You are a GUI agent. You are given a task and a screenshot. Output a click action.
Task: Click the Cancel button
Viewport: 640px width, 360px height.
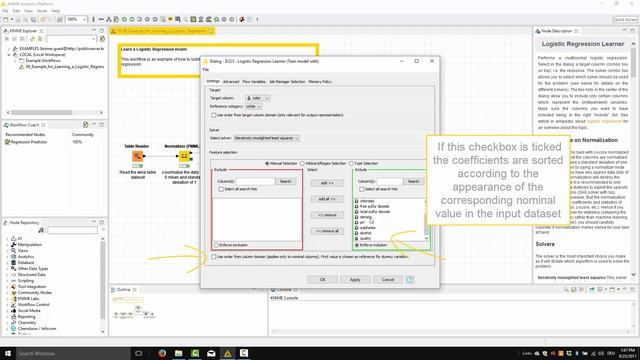388,280
